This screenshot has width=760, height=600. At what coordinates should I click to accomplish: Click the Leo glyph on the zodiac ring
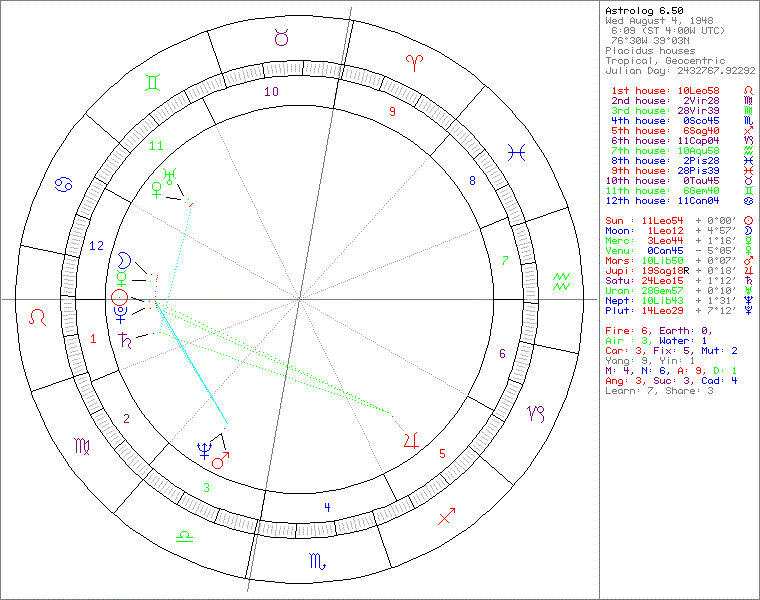[38, 317]
